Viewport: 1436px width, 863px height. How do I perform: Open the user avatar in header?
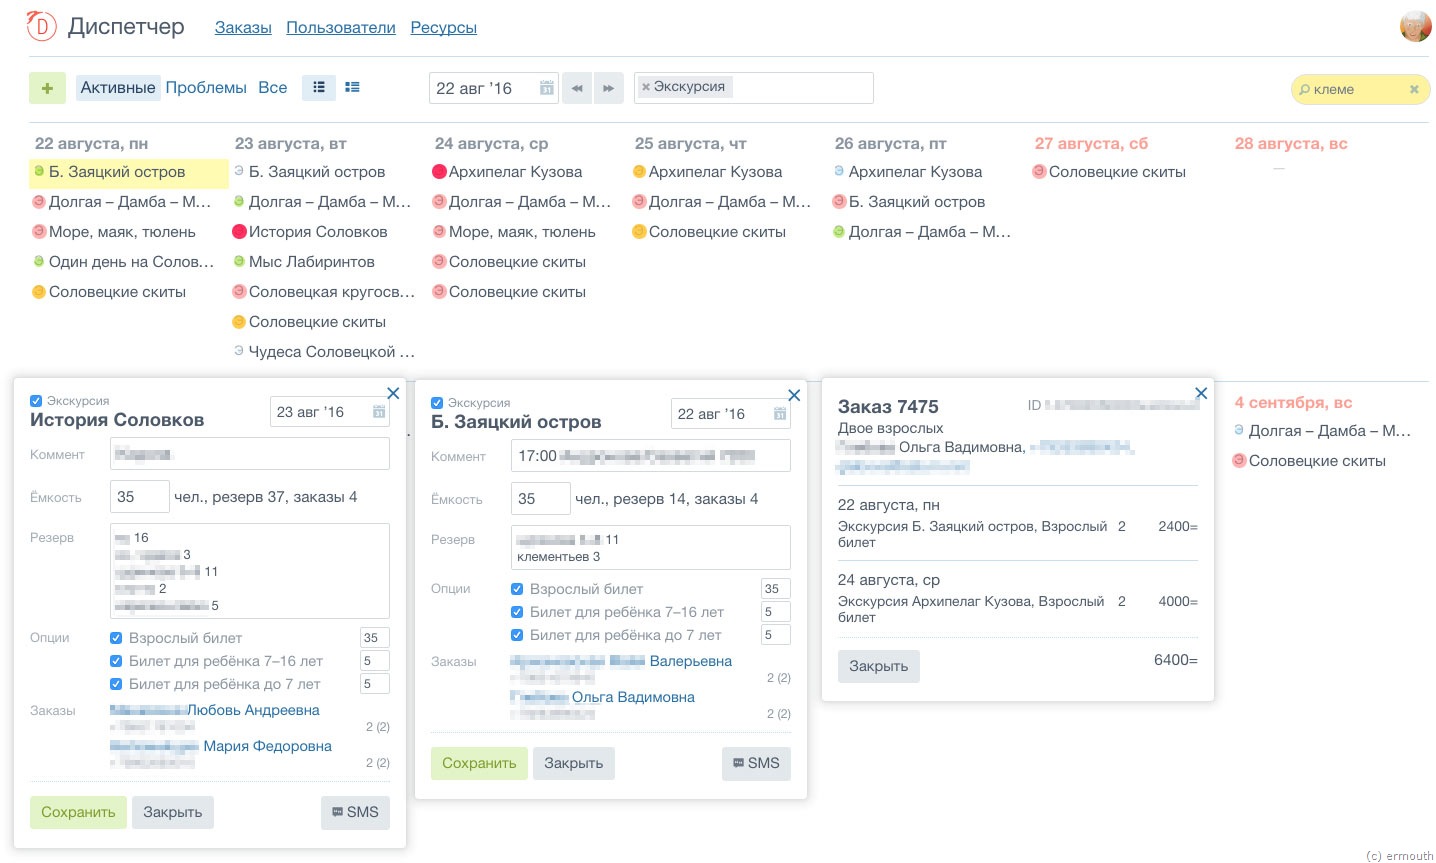1415,27
